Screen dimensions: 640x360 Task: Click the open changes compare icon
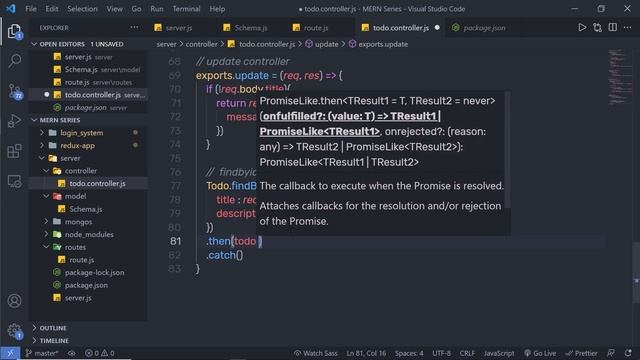click(598, 27)
